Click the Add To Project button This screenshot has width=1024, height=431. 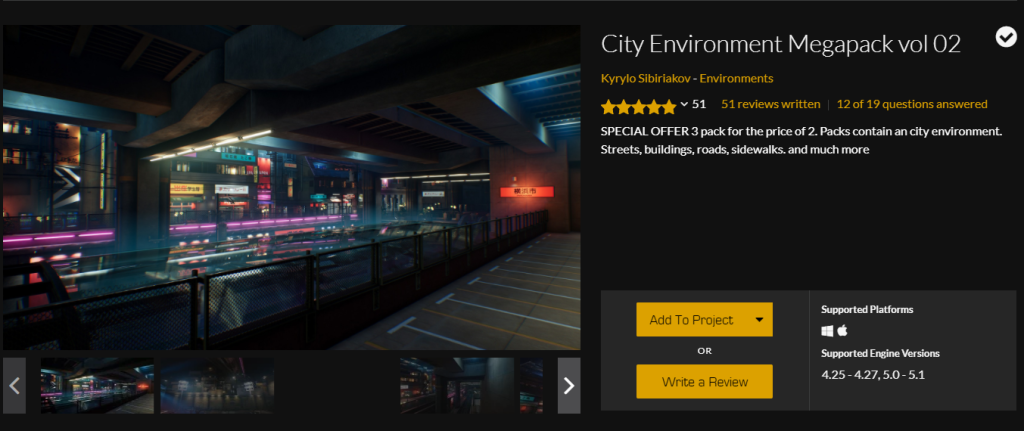coord(705,319)
